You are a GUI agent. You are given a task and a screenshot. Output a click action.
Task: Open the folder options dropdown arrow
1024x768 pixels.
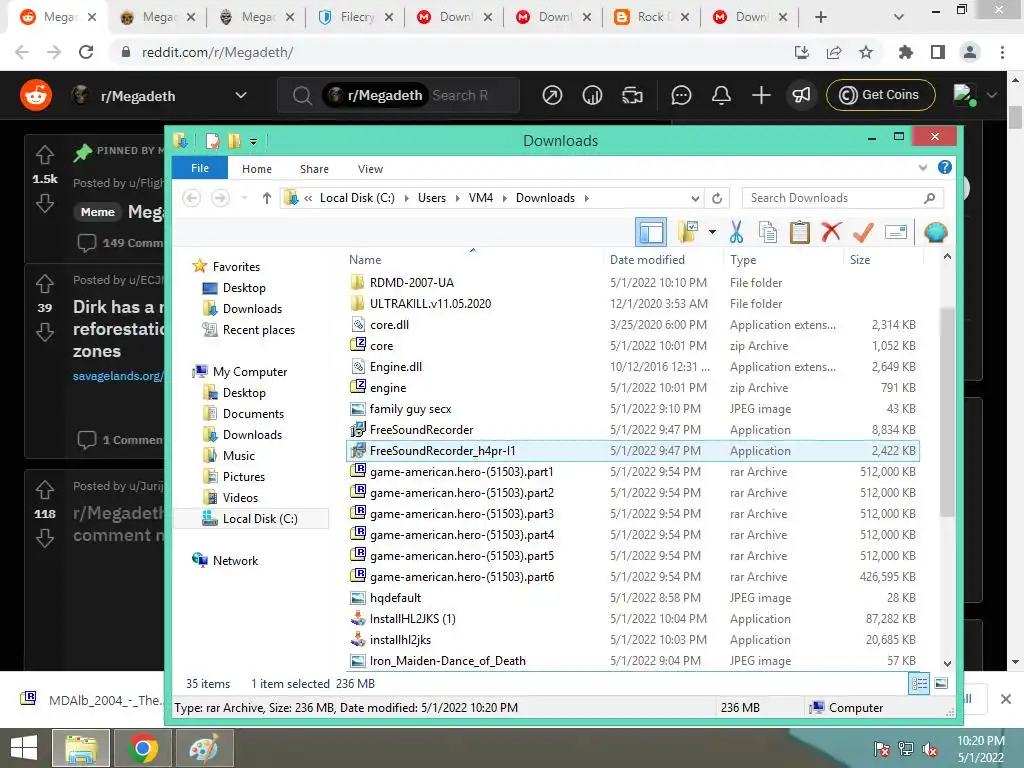[x=712, y=232]
